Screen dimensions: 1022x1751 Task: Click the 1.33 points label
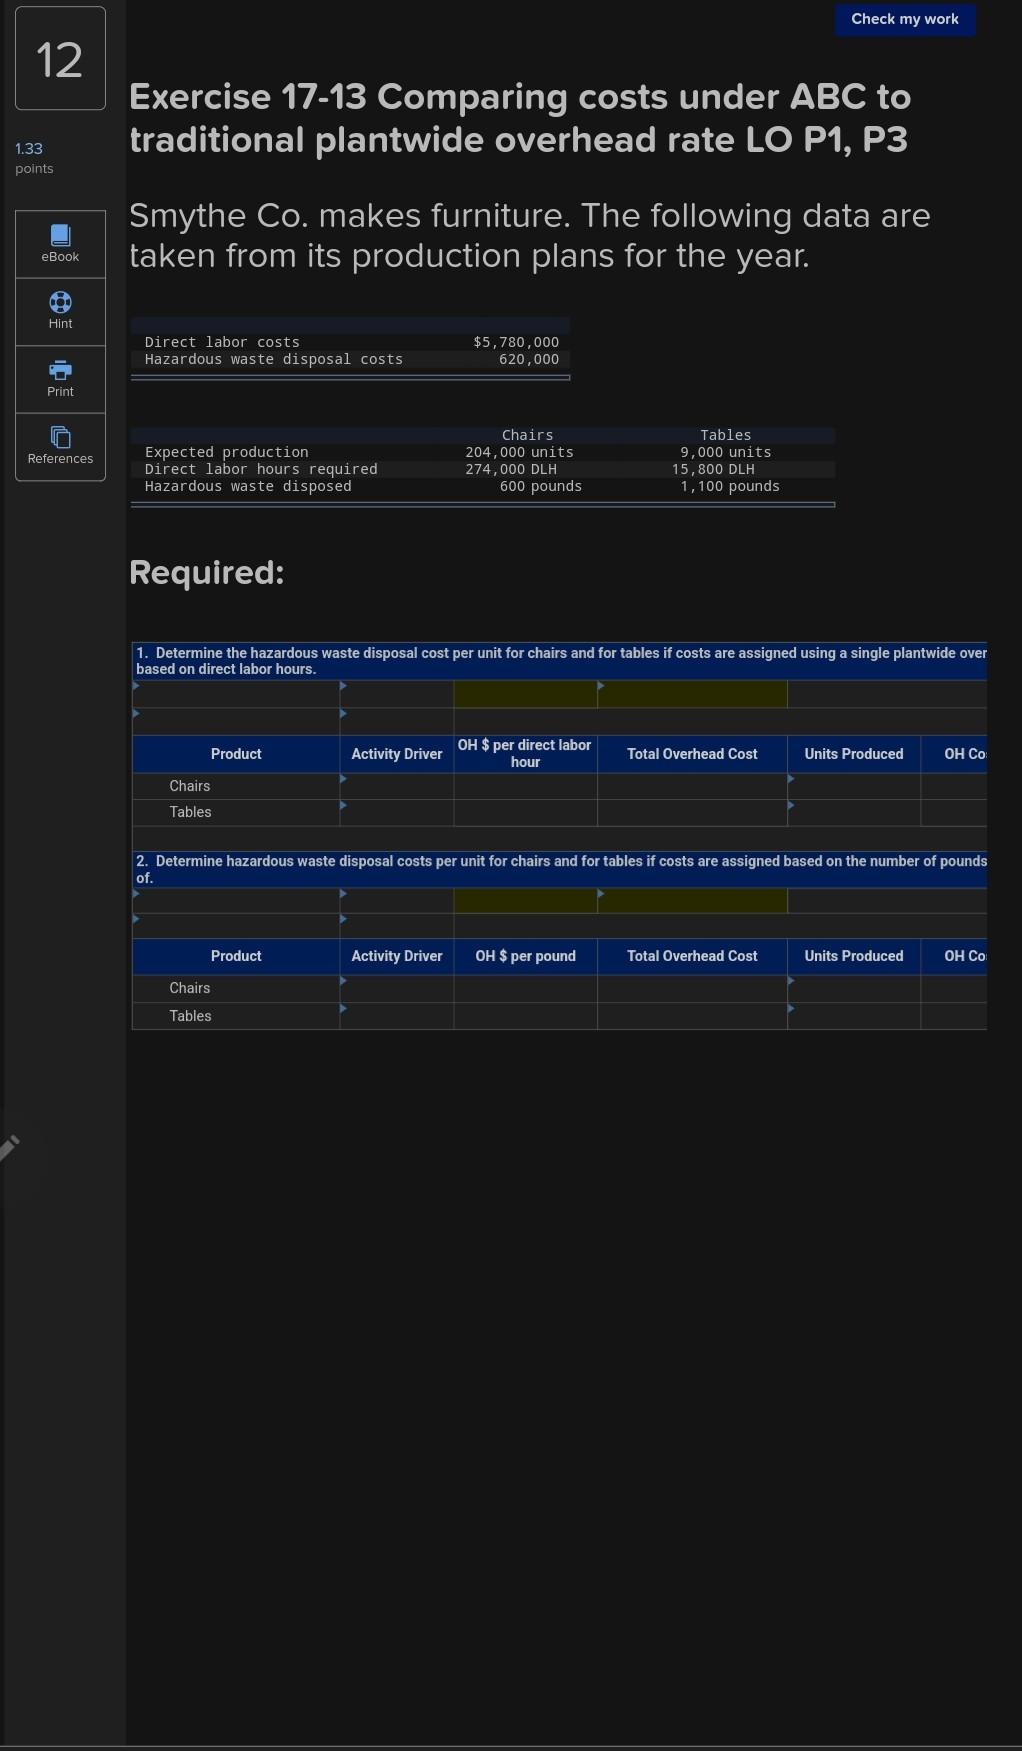[34, 158]
